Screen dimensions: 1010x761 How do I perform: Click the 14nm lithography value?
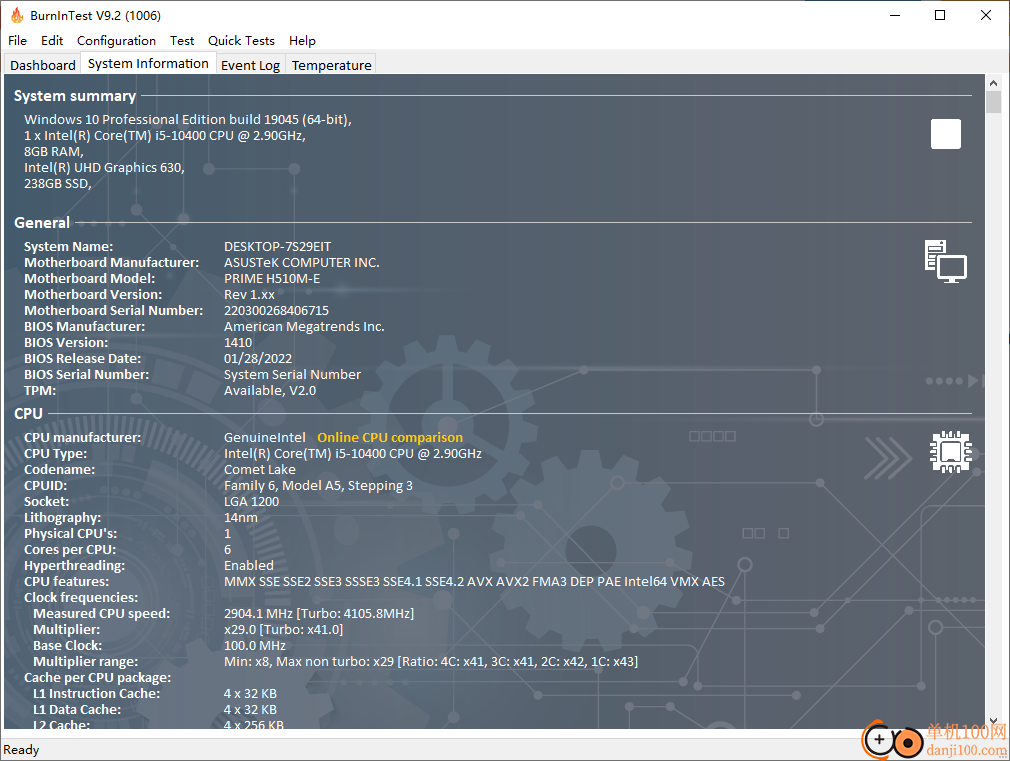240,518
